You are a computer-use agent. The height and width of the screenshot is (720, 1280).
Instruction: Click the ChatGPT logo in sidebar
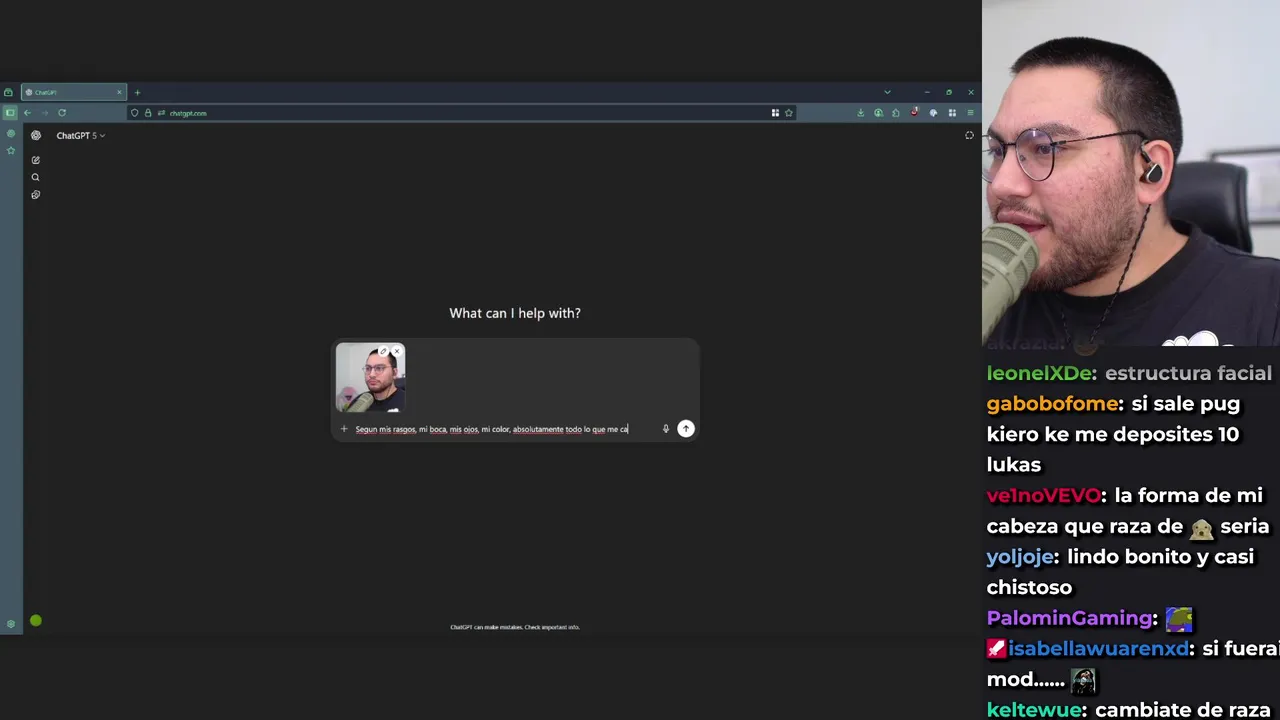(x=35, y=135)
